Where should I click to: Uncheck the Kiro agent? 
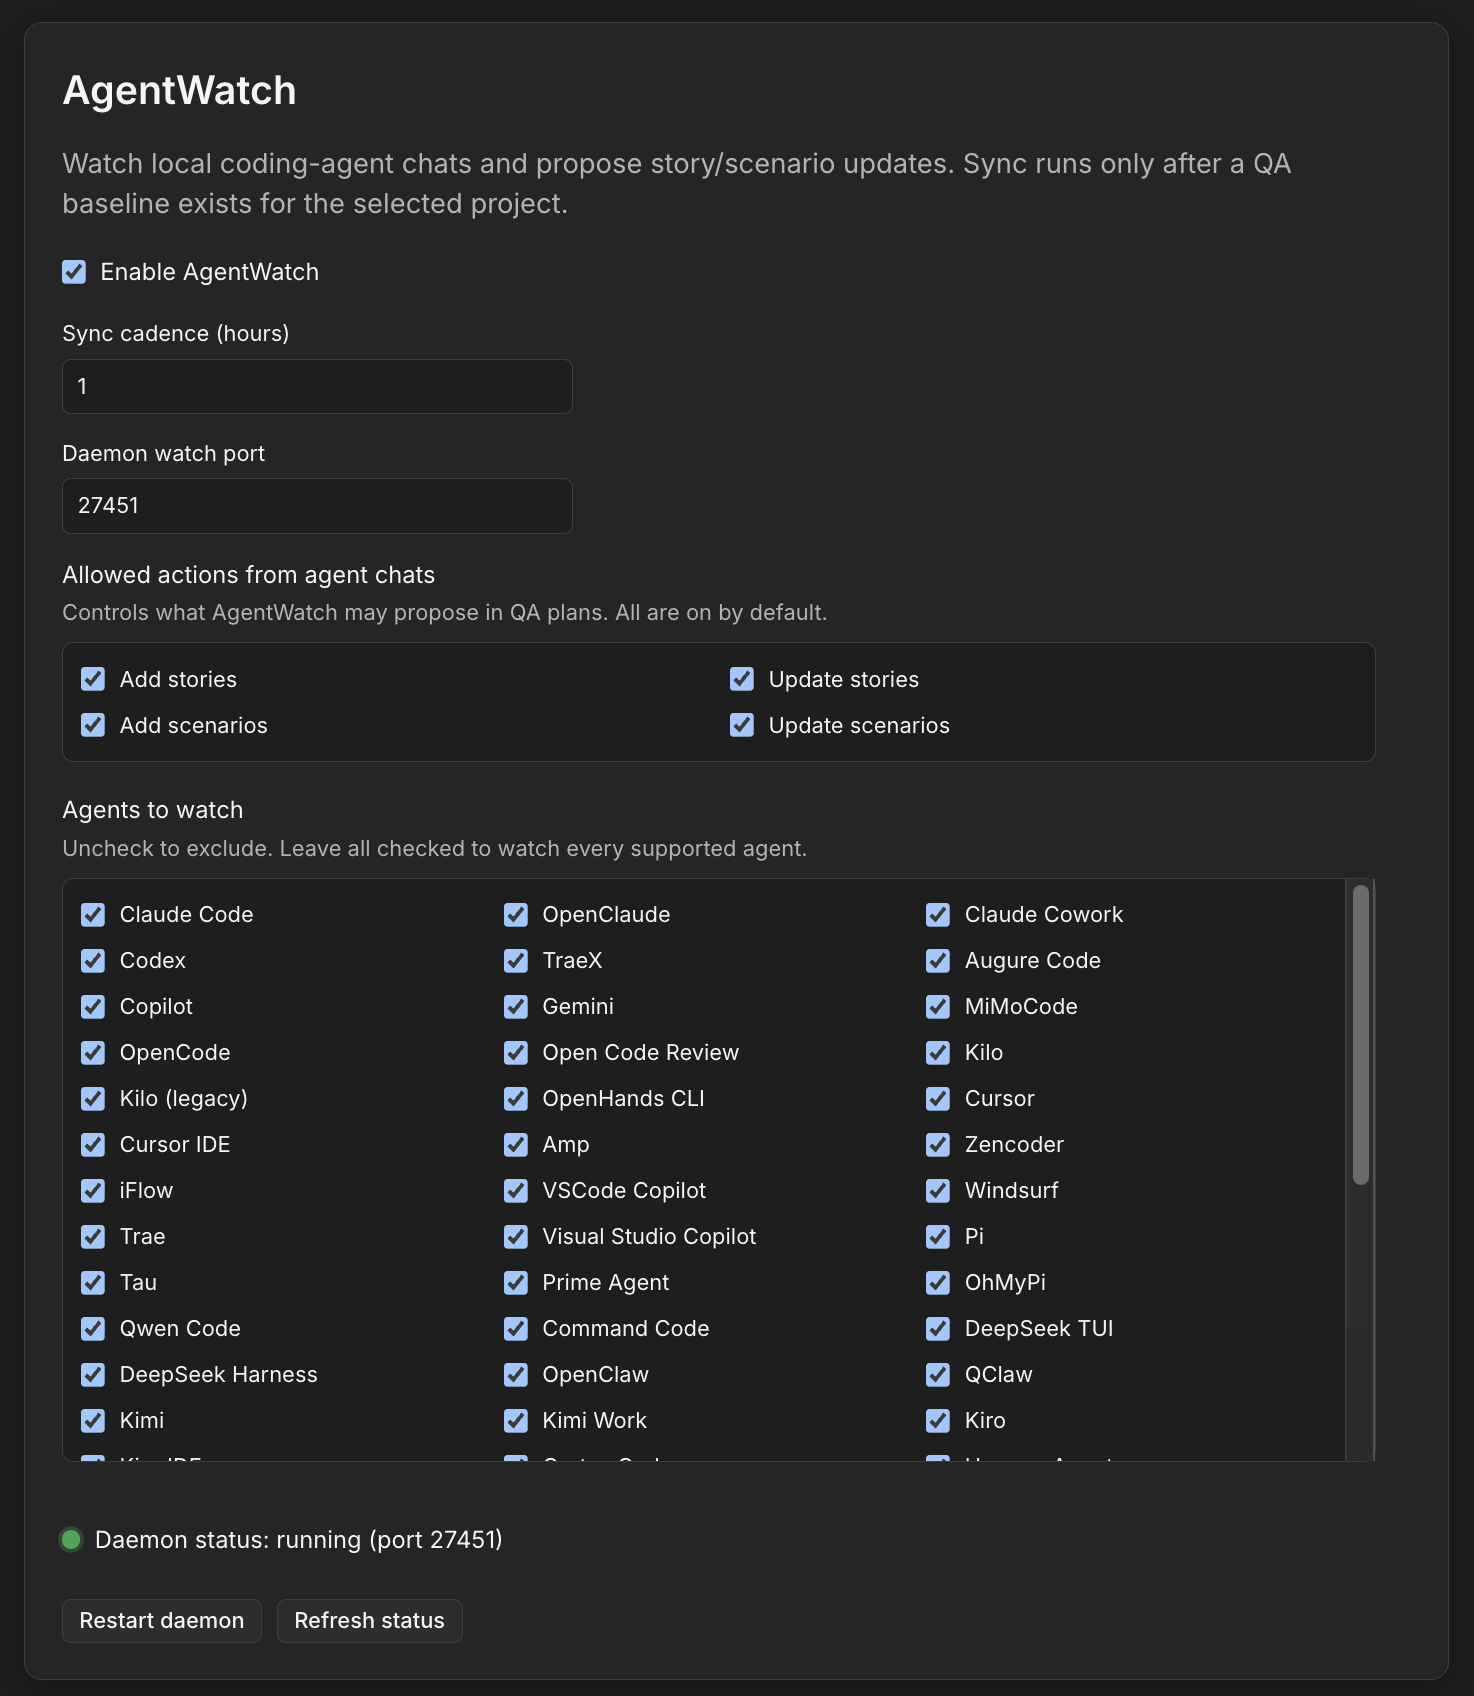click(938, 1421)
